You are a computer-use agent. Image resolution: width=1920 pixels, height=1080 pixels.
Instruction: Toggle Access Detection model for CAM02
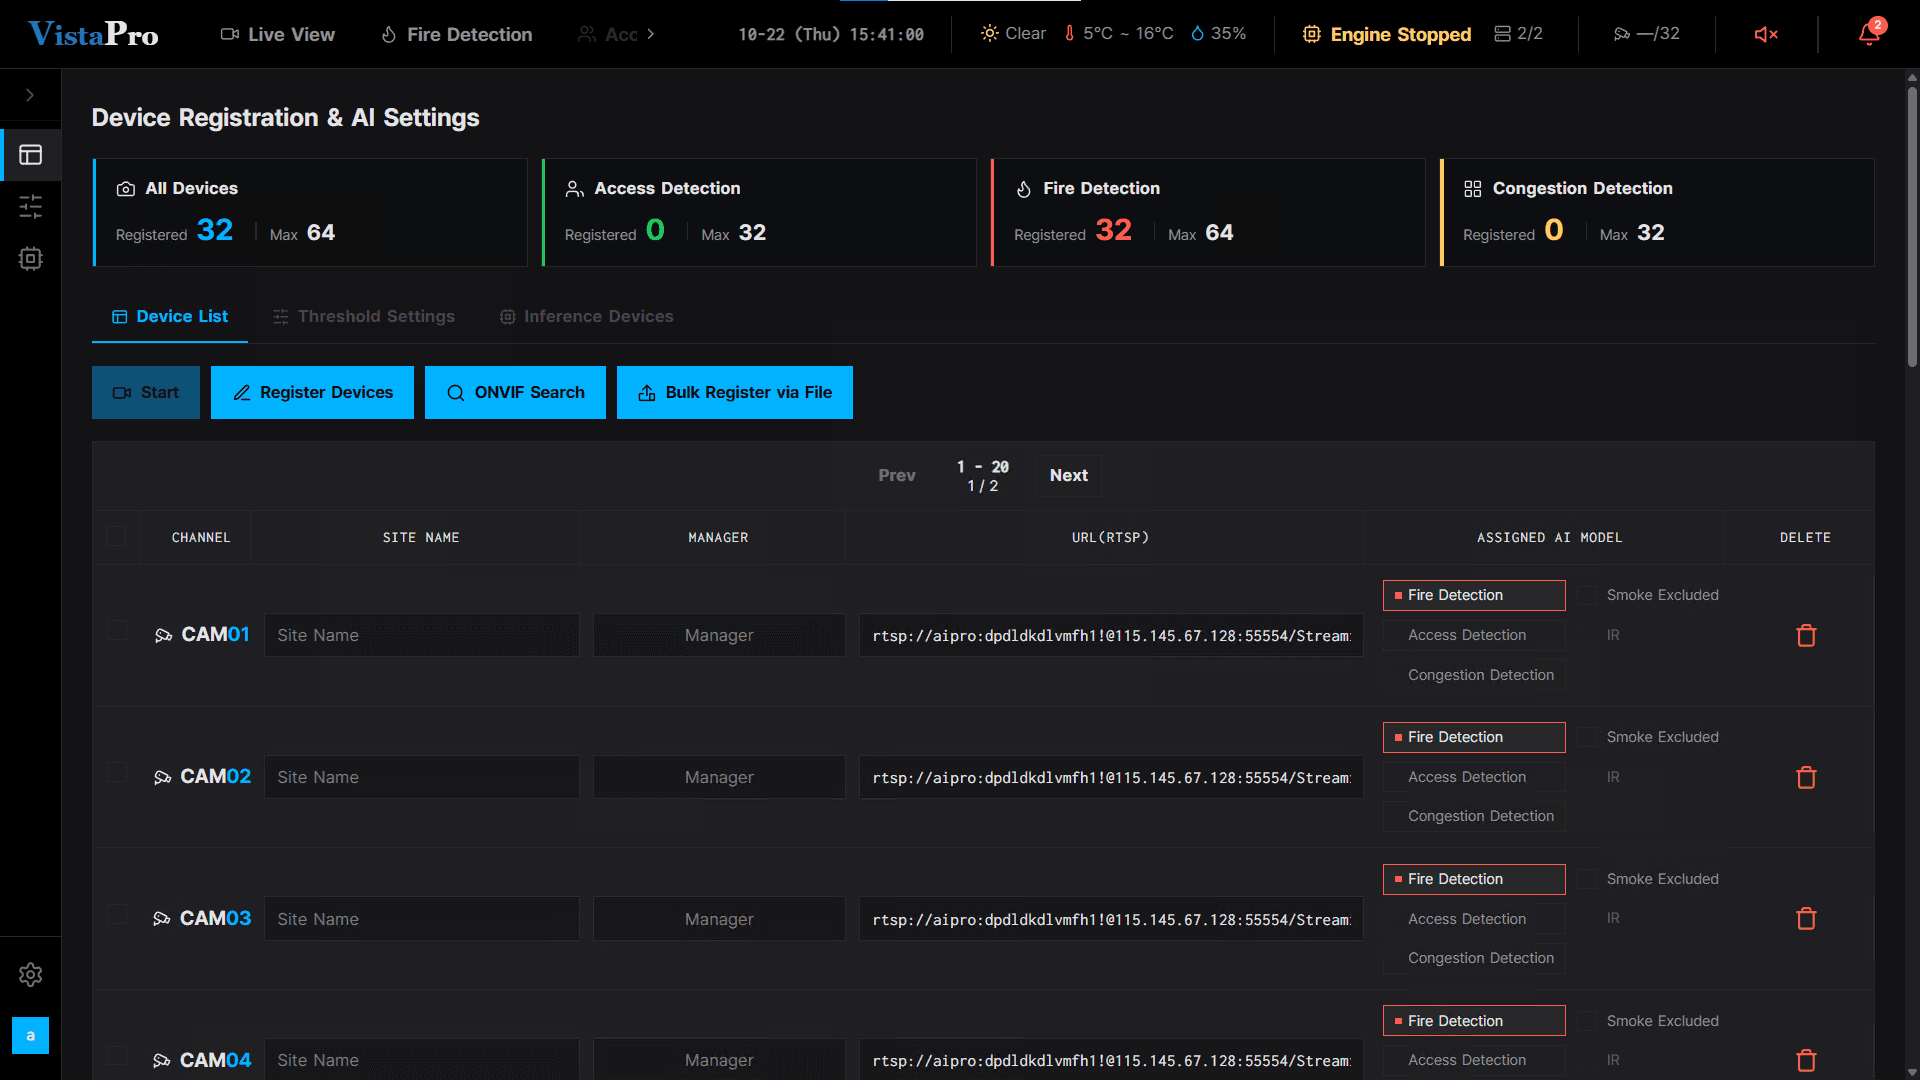tap(1474, 777)
